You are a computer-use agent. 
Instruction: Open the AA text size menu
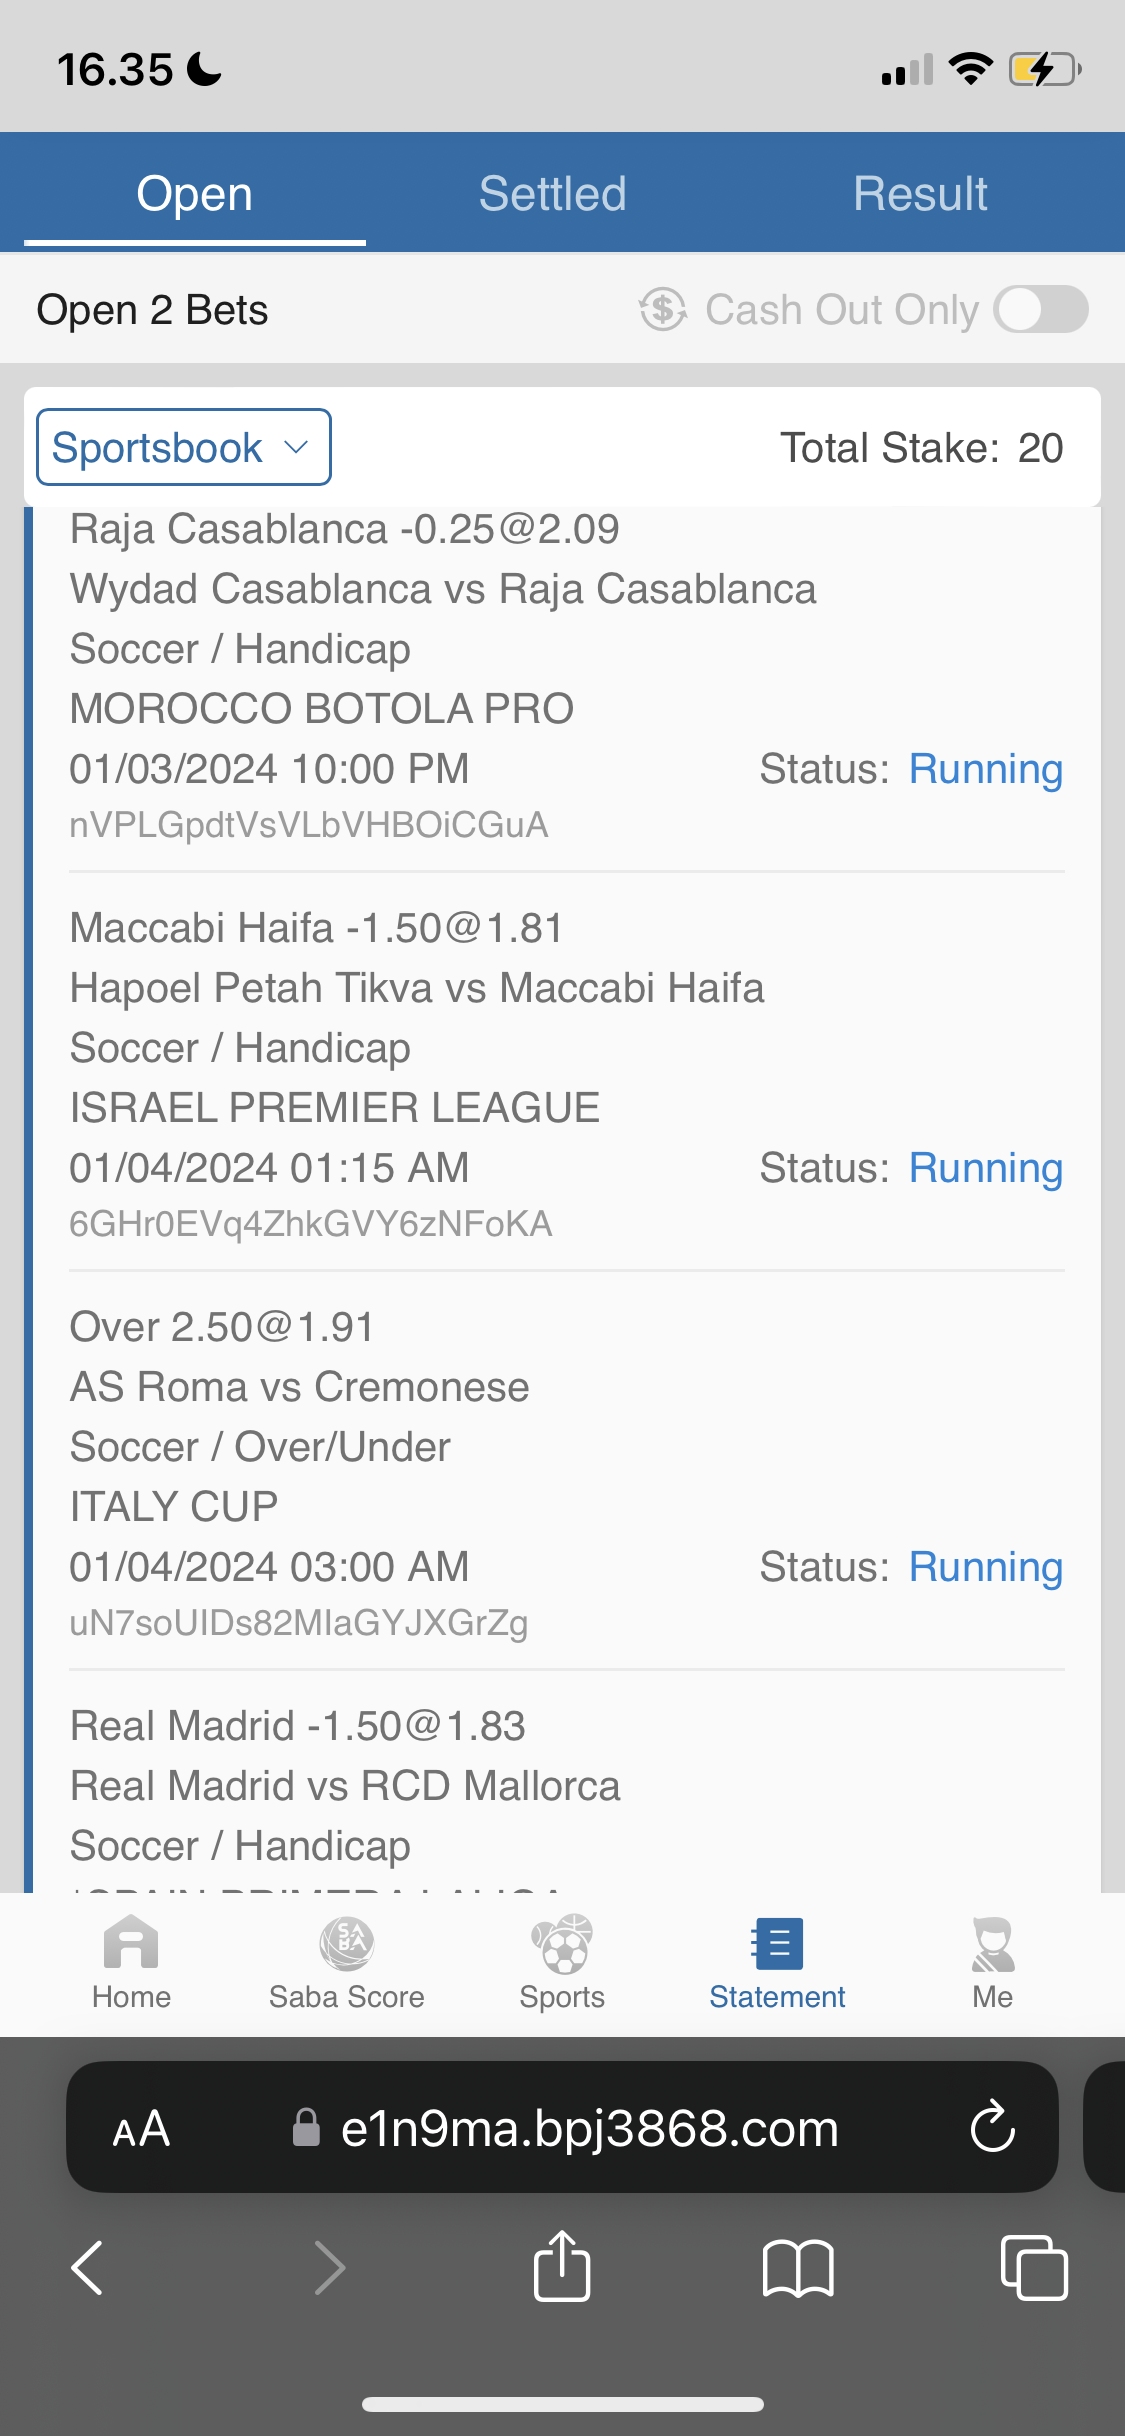point(141,2128)
